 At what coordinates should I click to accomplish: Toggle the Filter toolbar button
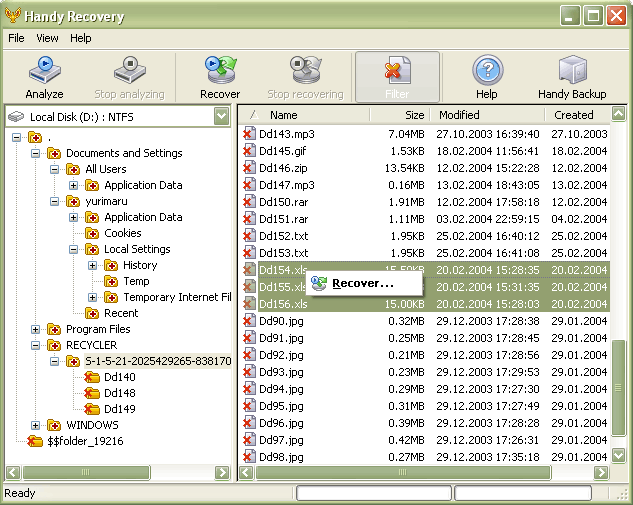point(397,77)
